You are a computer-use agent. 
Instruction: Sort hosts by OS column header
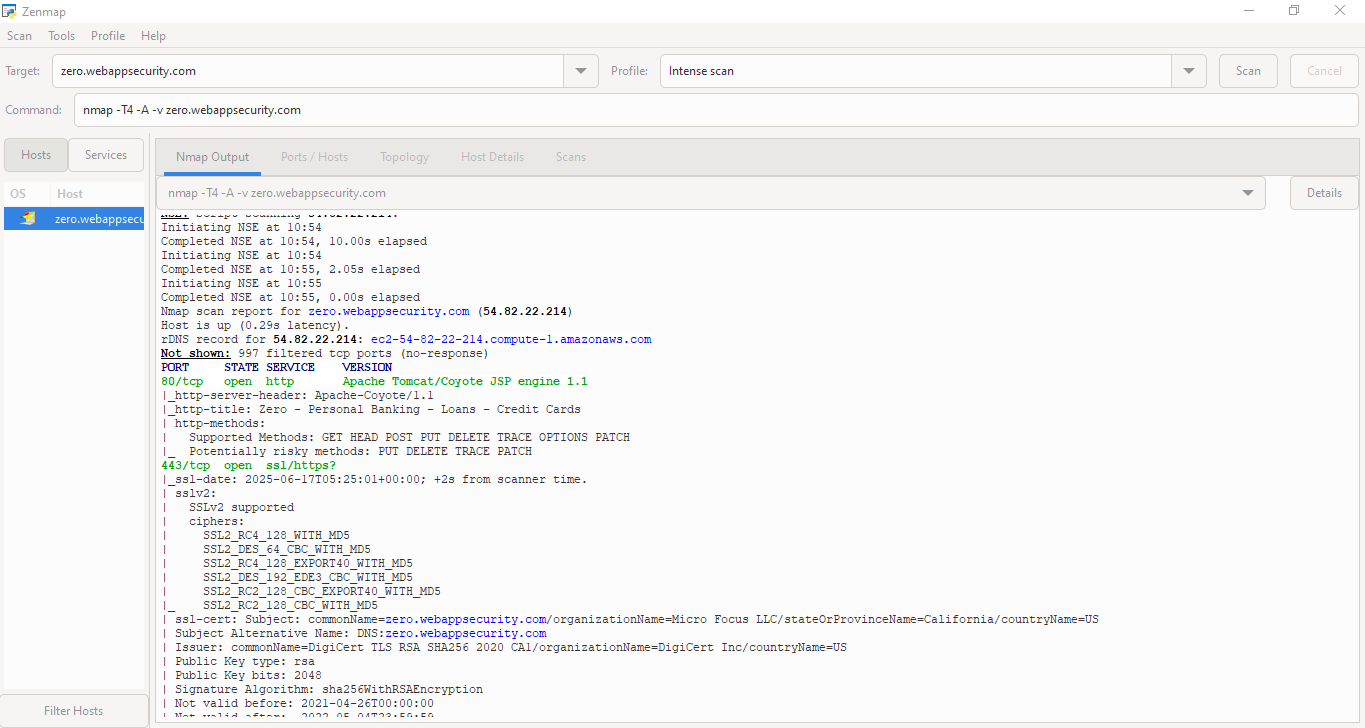[18, 194]
